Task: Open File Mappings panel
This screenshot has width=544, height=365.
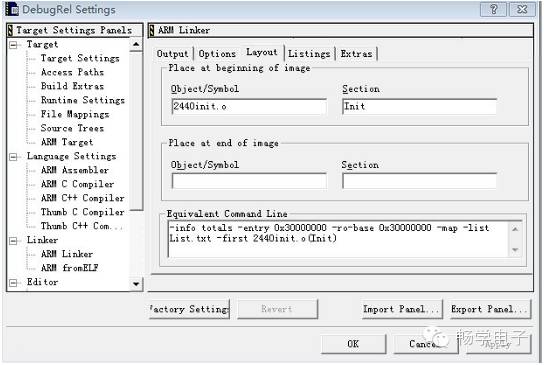Action: (75, 114)
